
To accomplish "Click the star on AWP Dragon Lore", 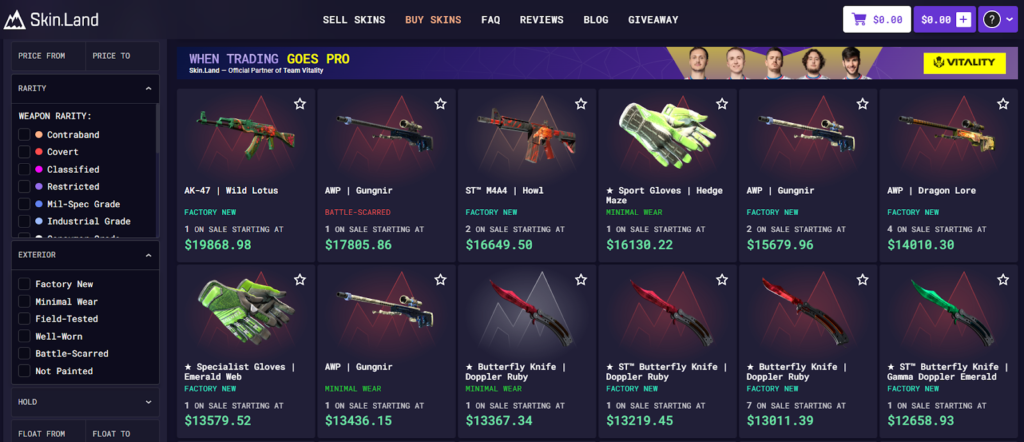I will pyautogui.click(x=1003, y=104).
